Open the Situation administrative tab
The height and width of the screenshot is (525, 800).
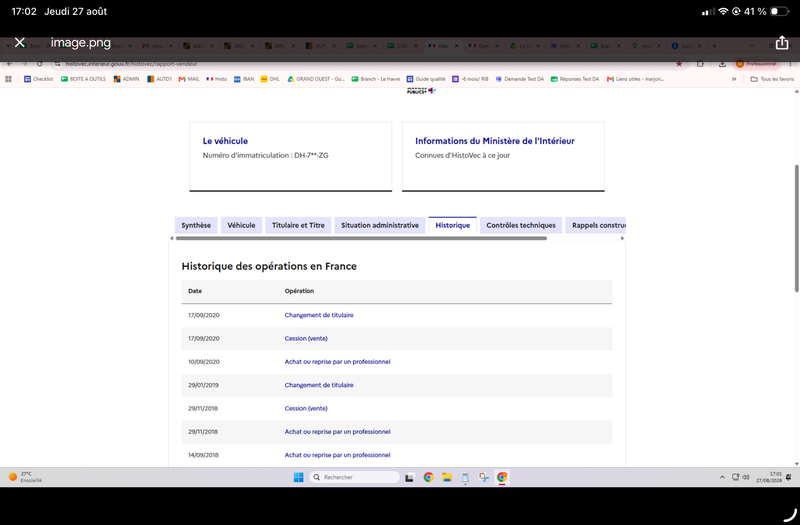(x=380, y=225)
